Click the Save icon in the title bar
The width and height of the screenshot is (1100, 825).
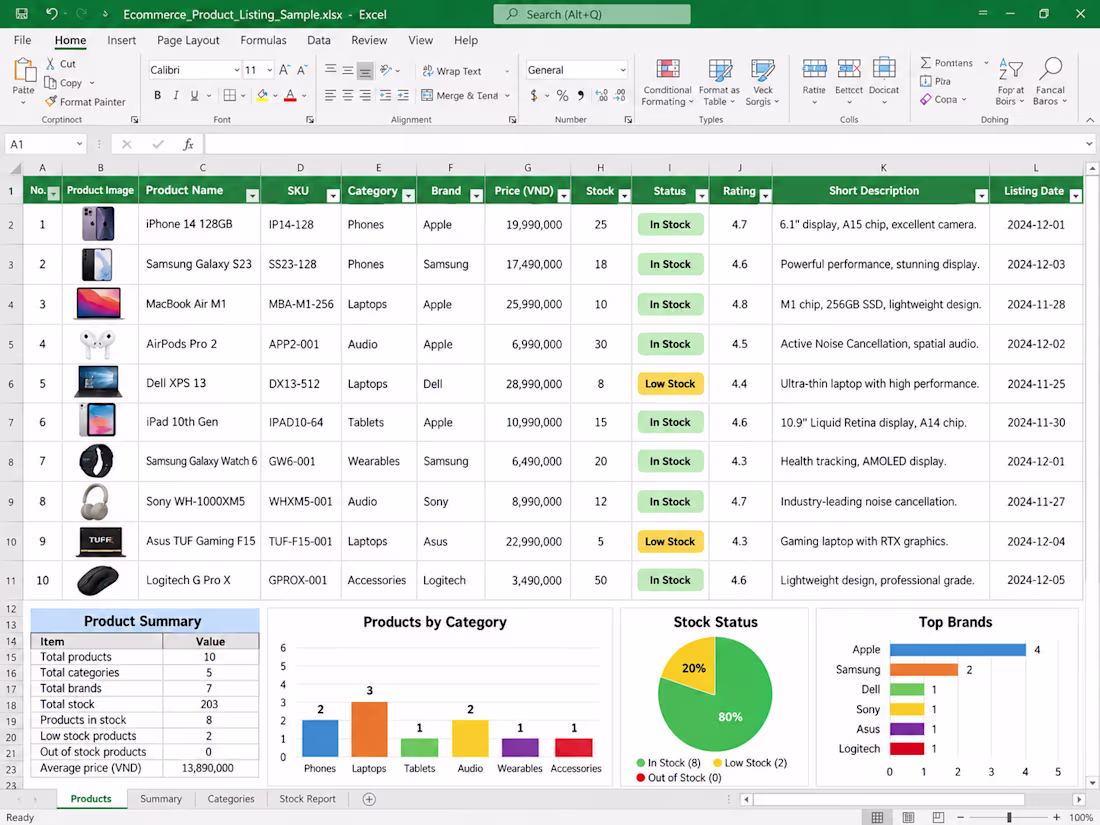point(21,14)
